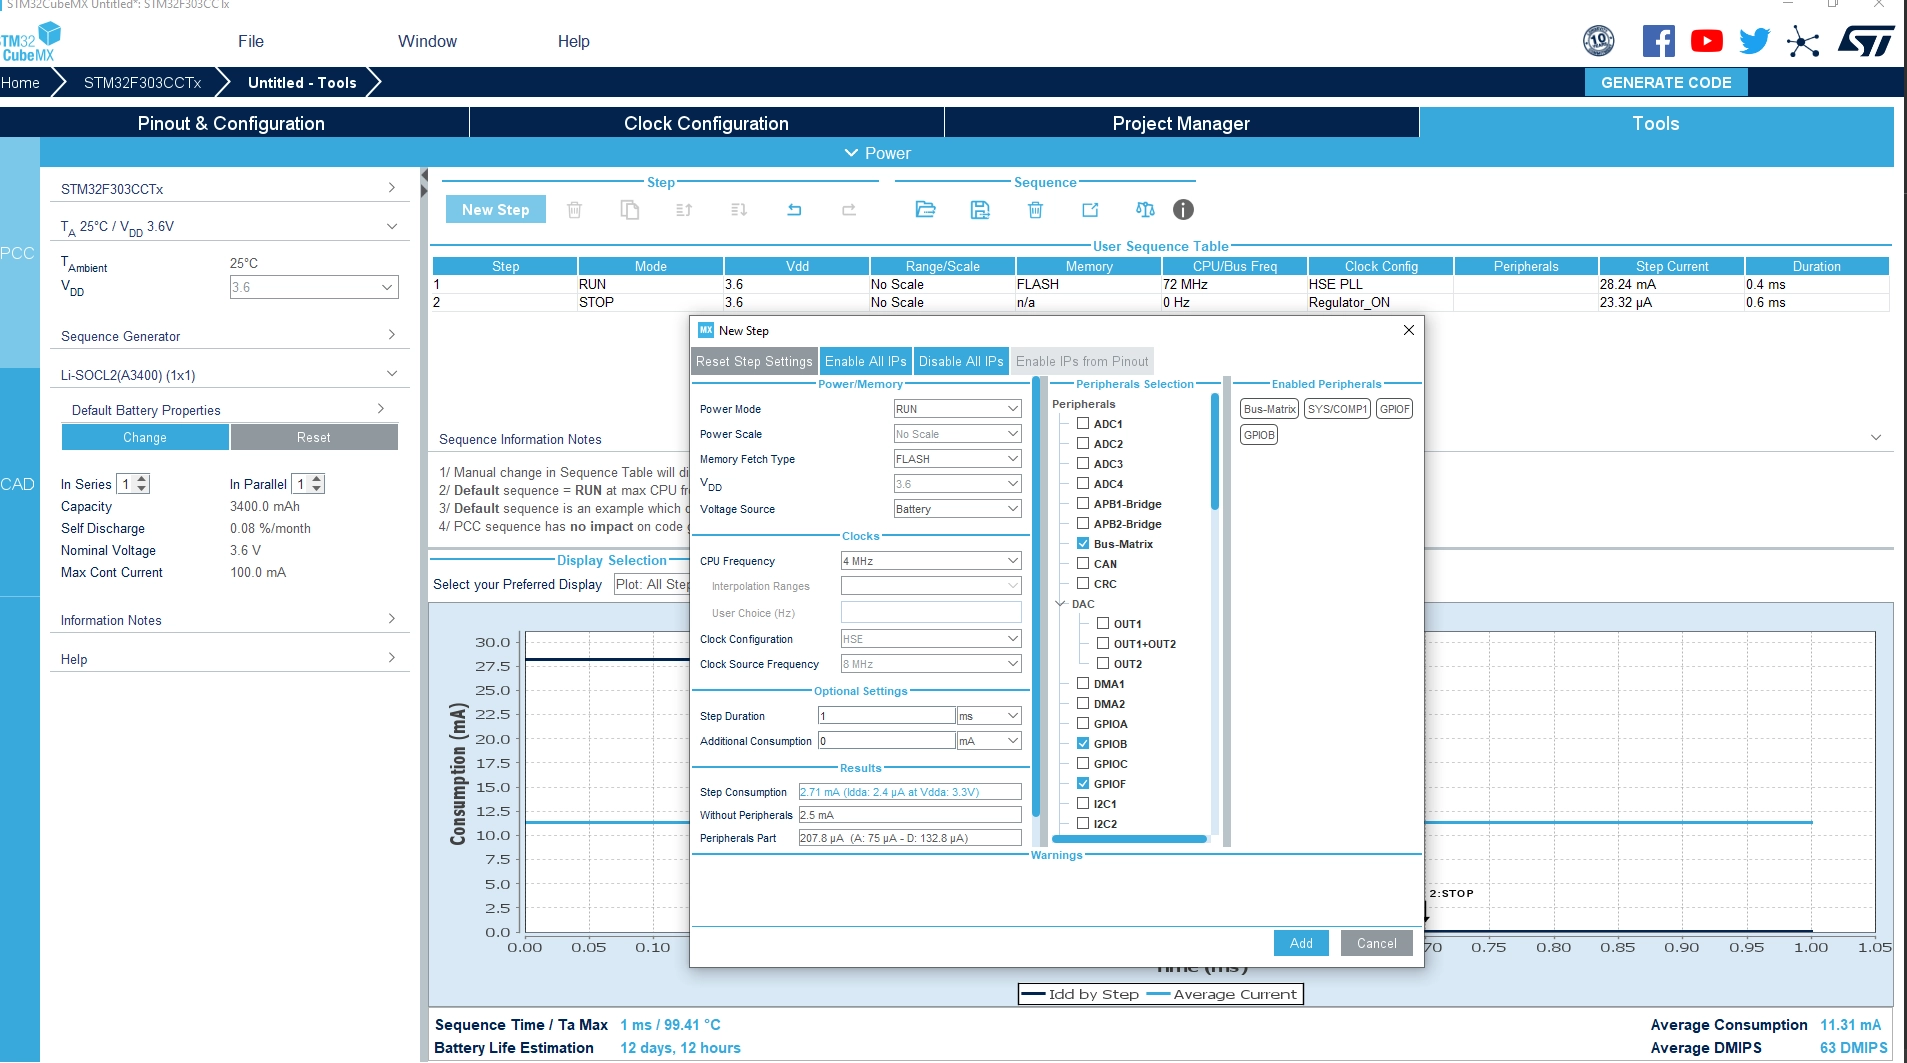
Task: Switch to Clock Configuration tab
Action: (706, 123)
